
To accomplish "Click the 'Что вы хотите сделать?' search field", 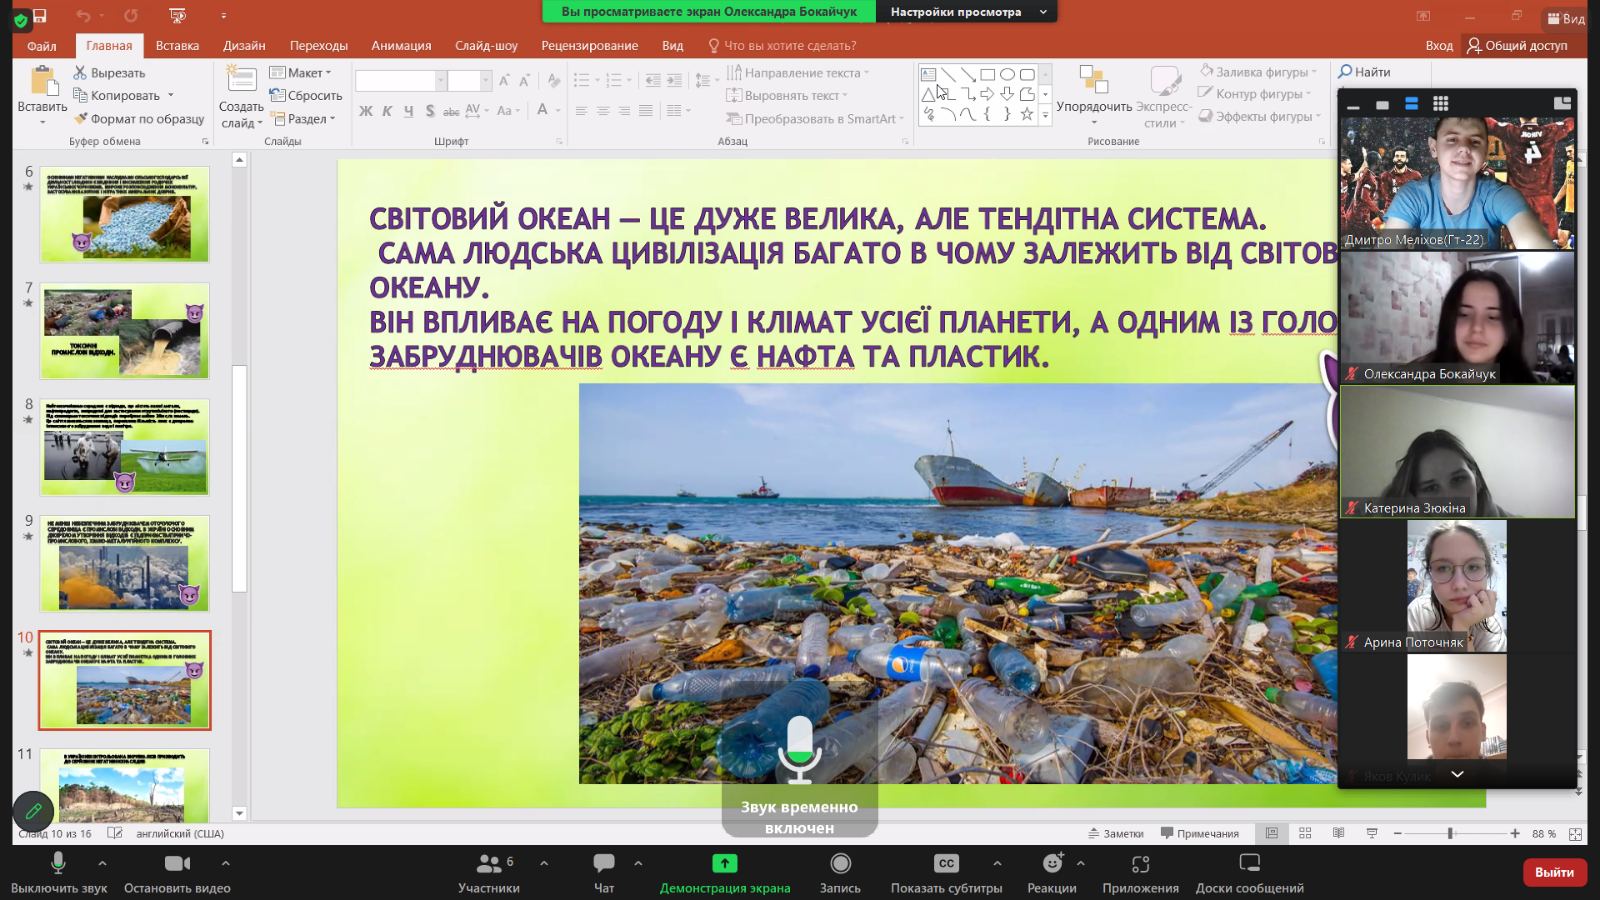I will [x=781, y=45].
